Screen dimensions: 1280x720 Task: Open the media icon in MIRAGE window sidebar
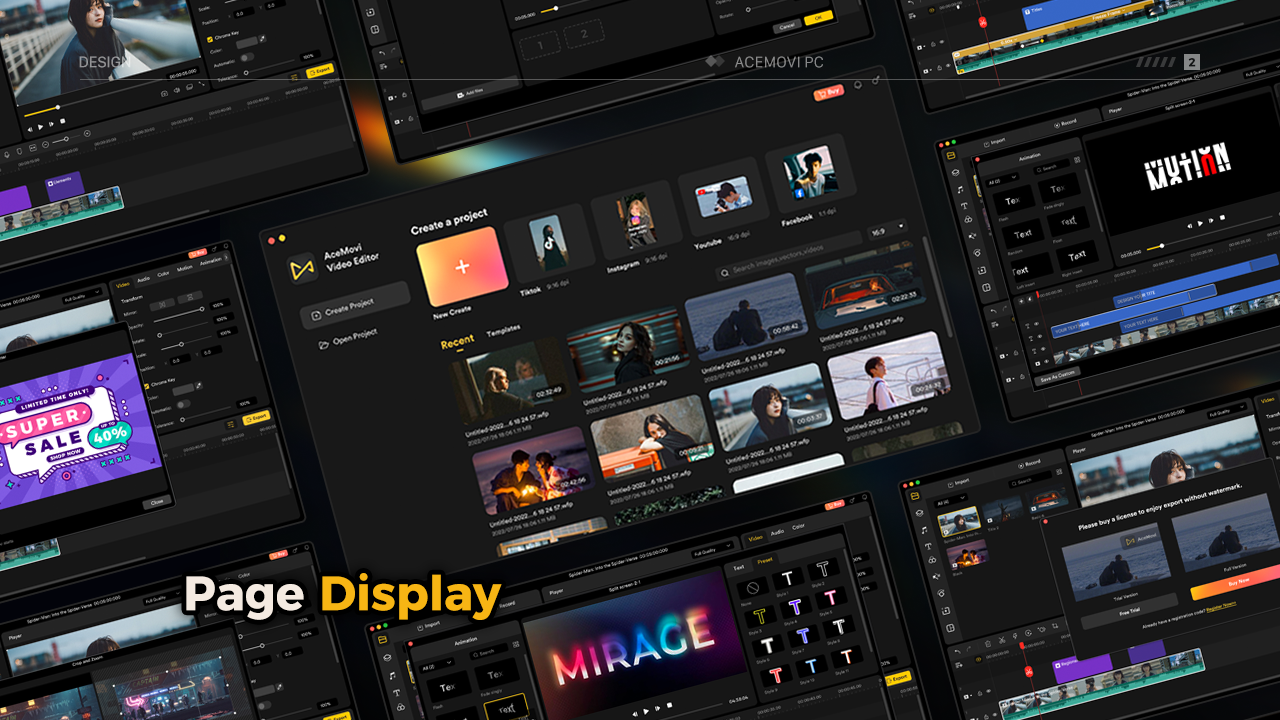point(382,639)
